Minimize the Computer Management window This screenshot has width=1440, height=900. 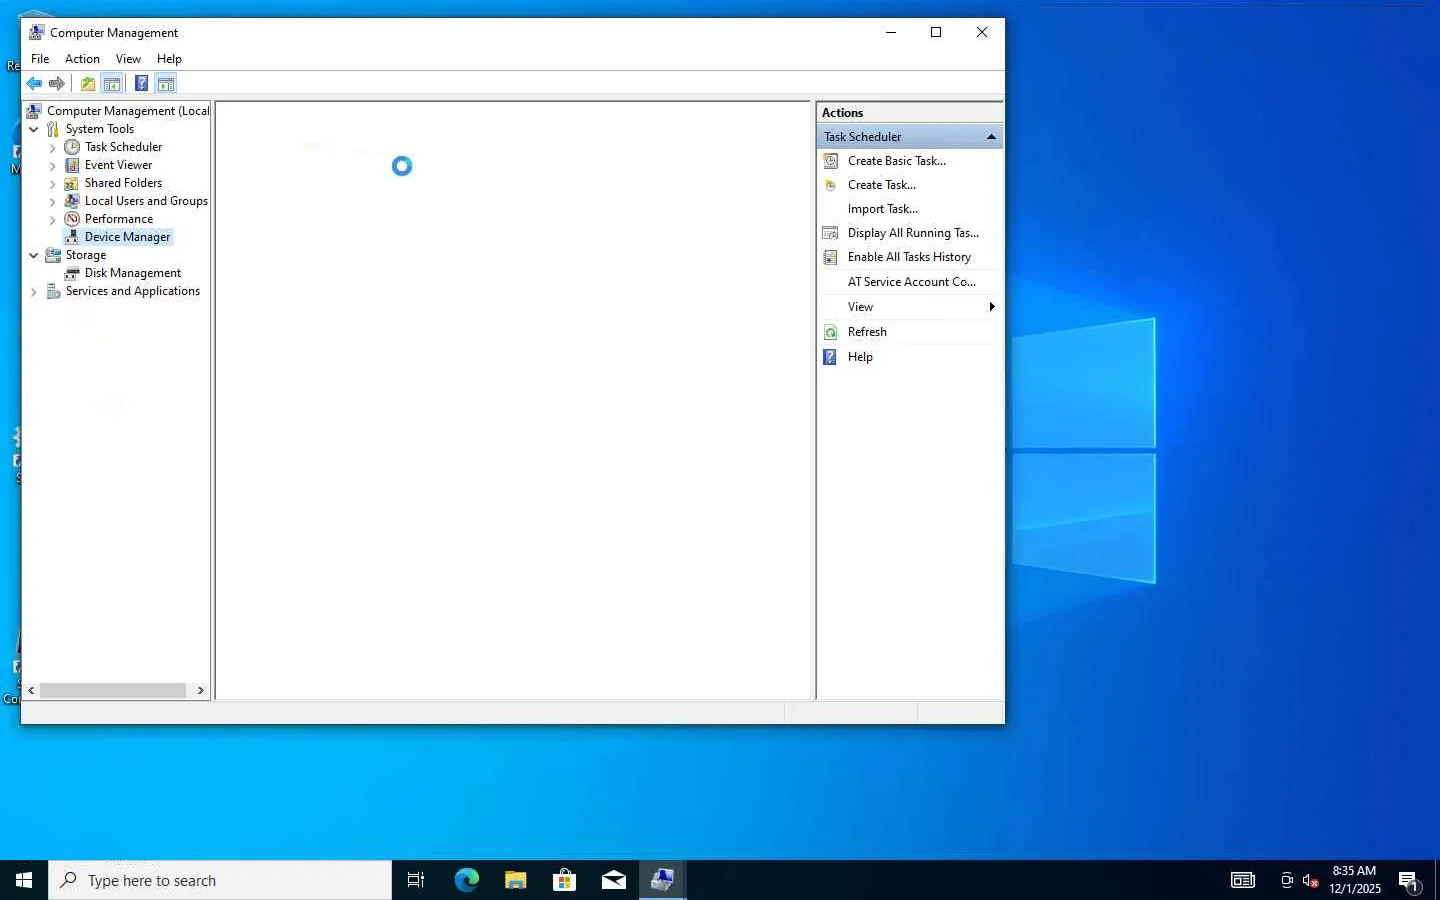[x=891, y=32]
